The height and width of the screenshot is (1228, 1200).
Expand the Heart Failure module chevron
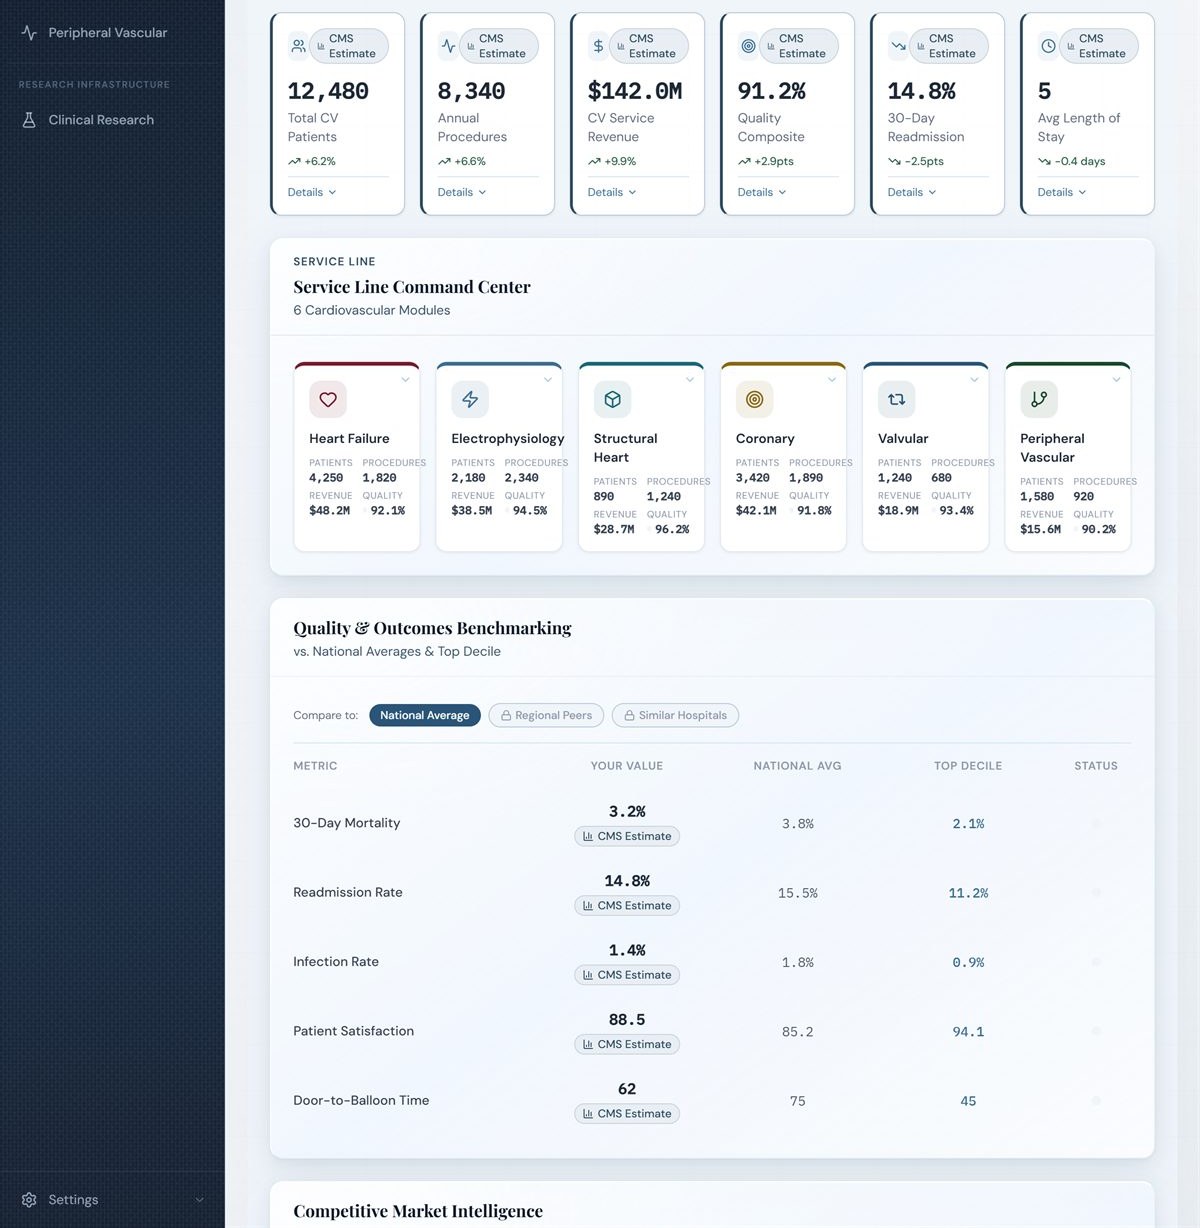405,380
